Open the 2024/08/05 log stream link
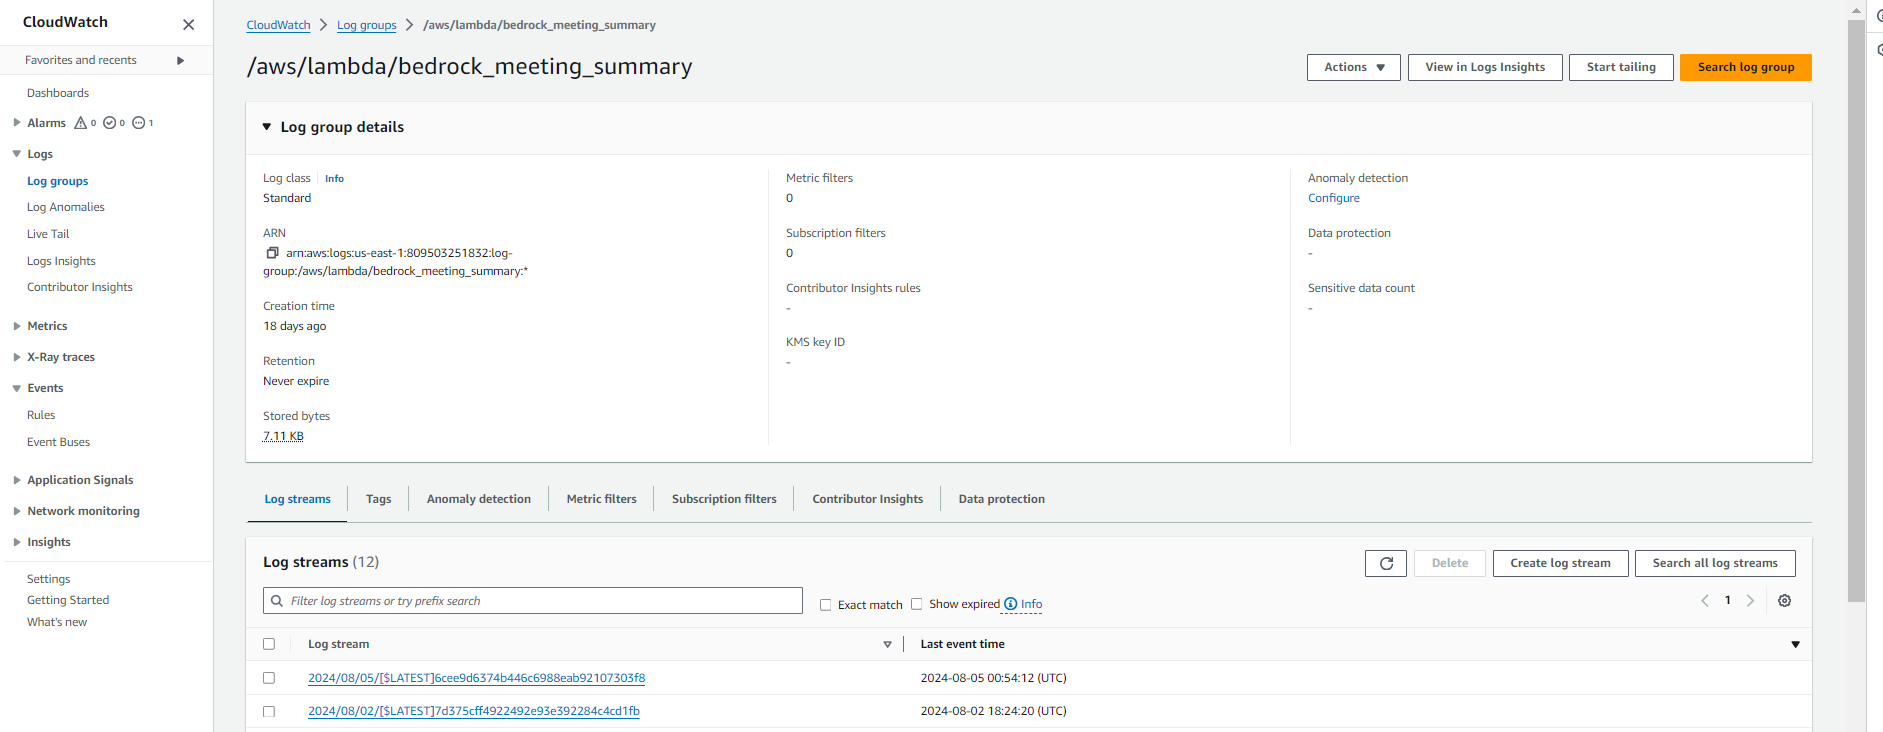The image size is (1883, 732). pyautogui.click(x=476, y=678)
